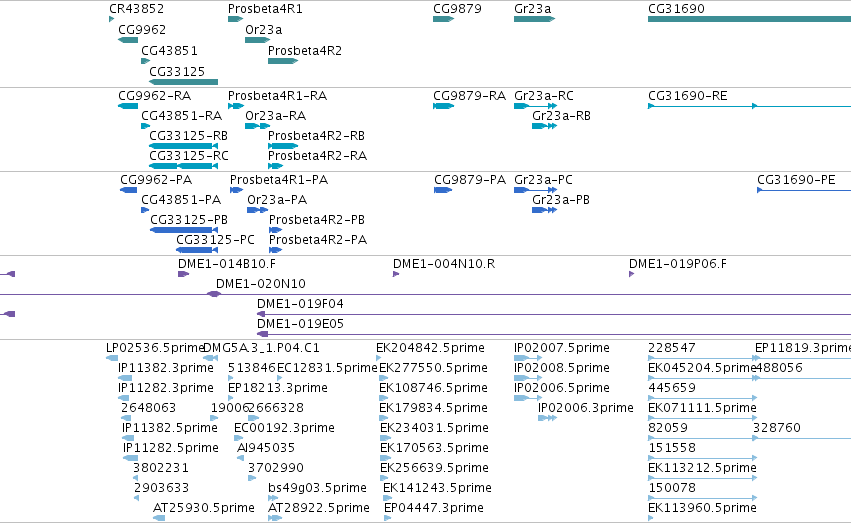The height and width of the screenshot is (523, 851).
Task: Select protein CG9879-PA
Action: 470,180
